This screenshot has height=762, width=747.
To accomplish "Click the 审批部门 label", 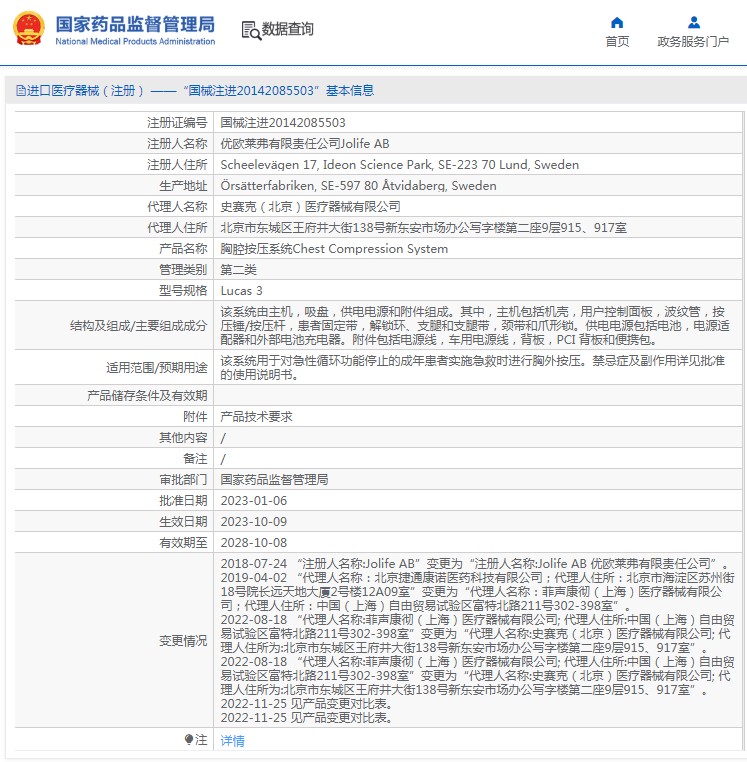I will coord(183,479).
